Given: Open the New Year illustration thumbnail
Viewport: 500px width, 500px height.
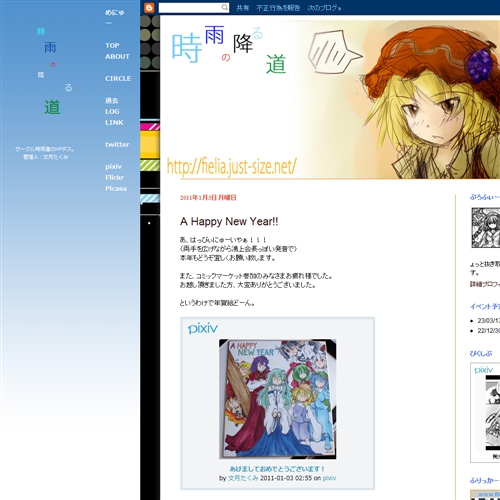Looking at the screenshot, I should 277,399.
